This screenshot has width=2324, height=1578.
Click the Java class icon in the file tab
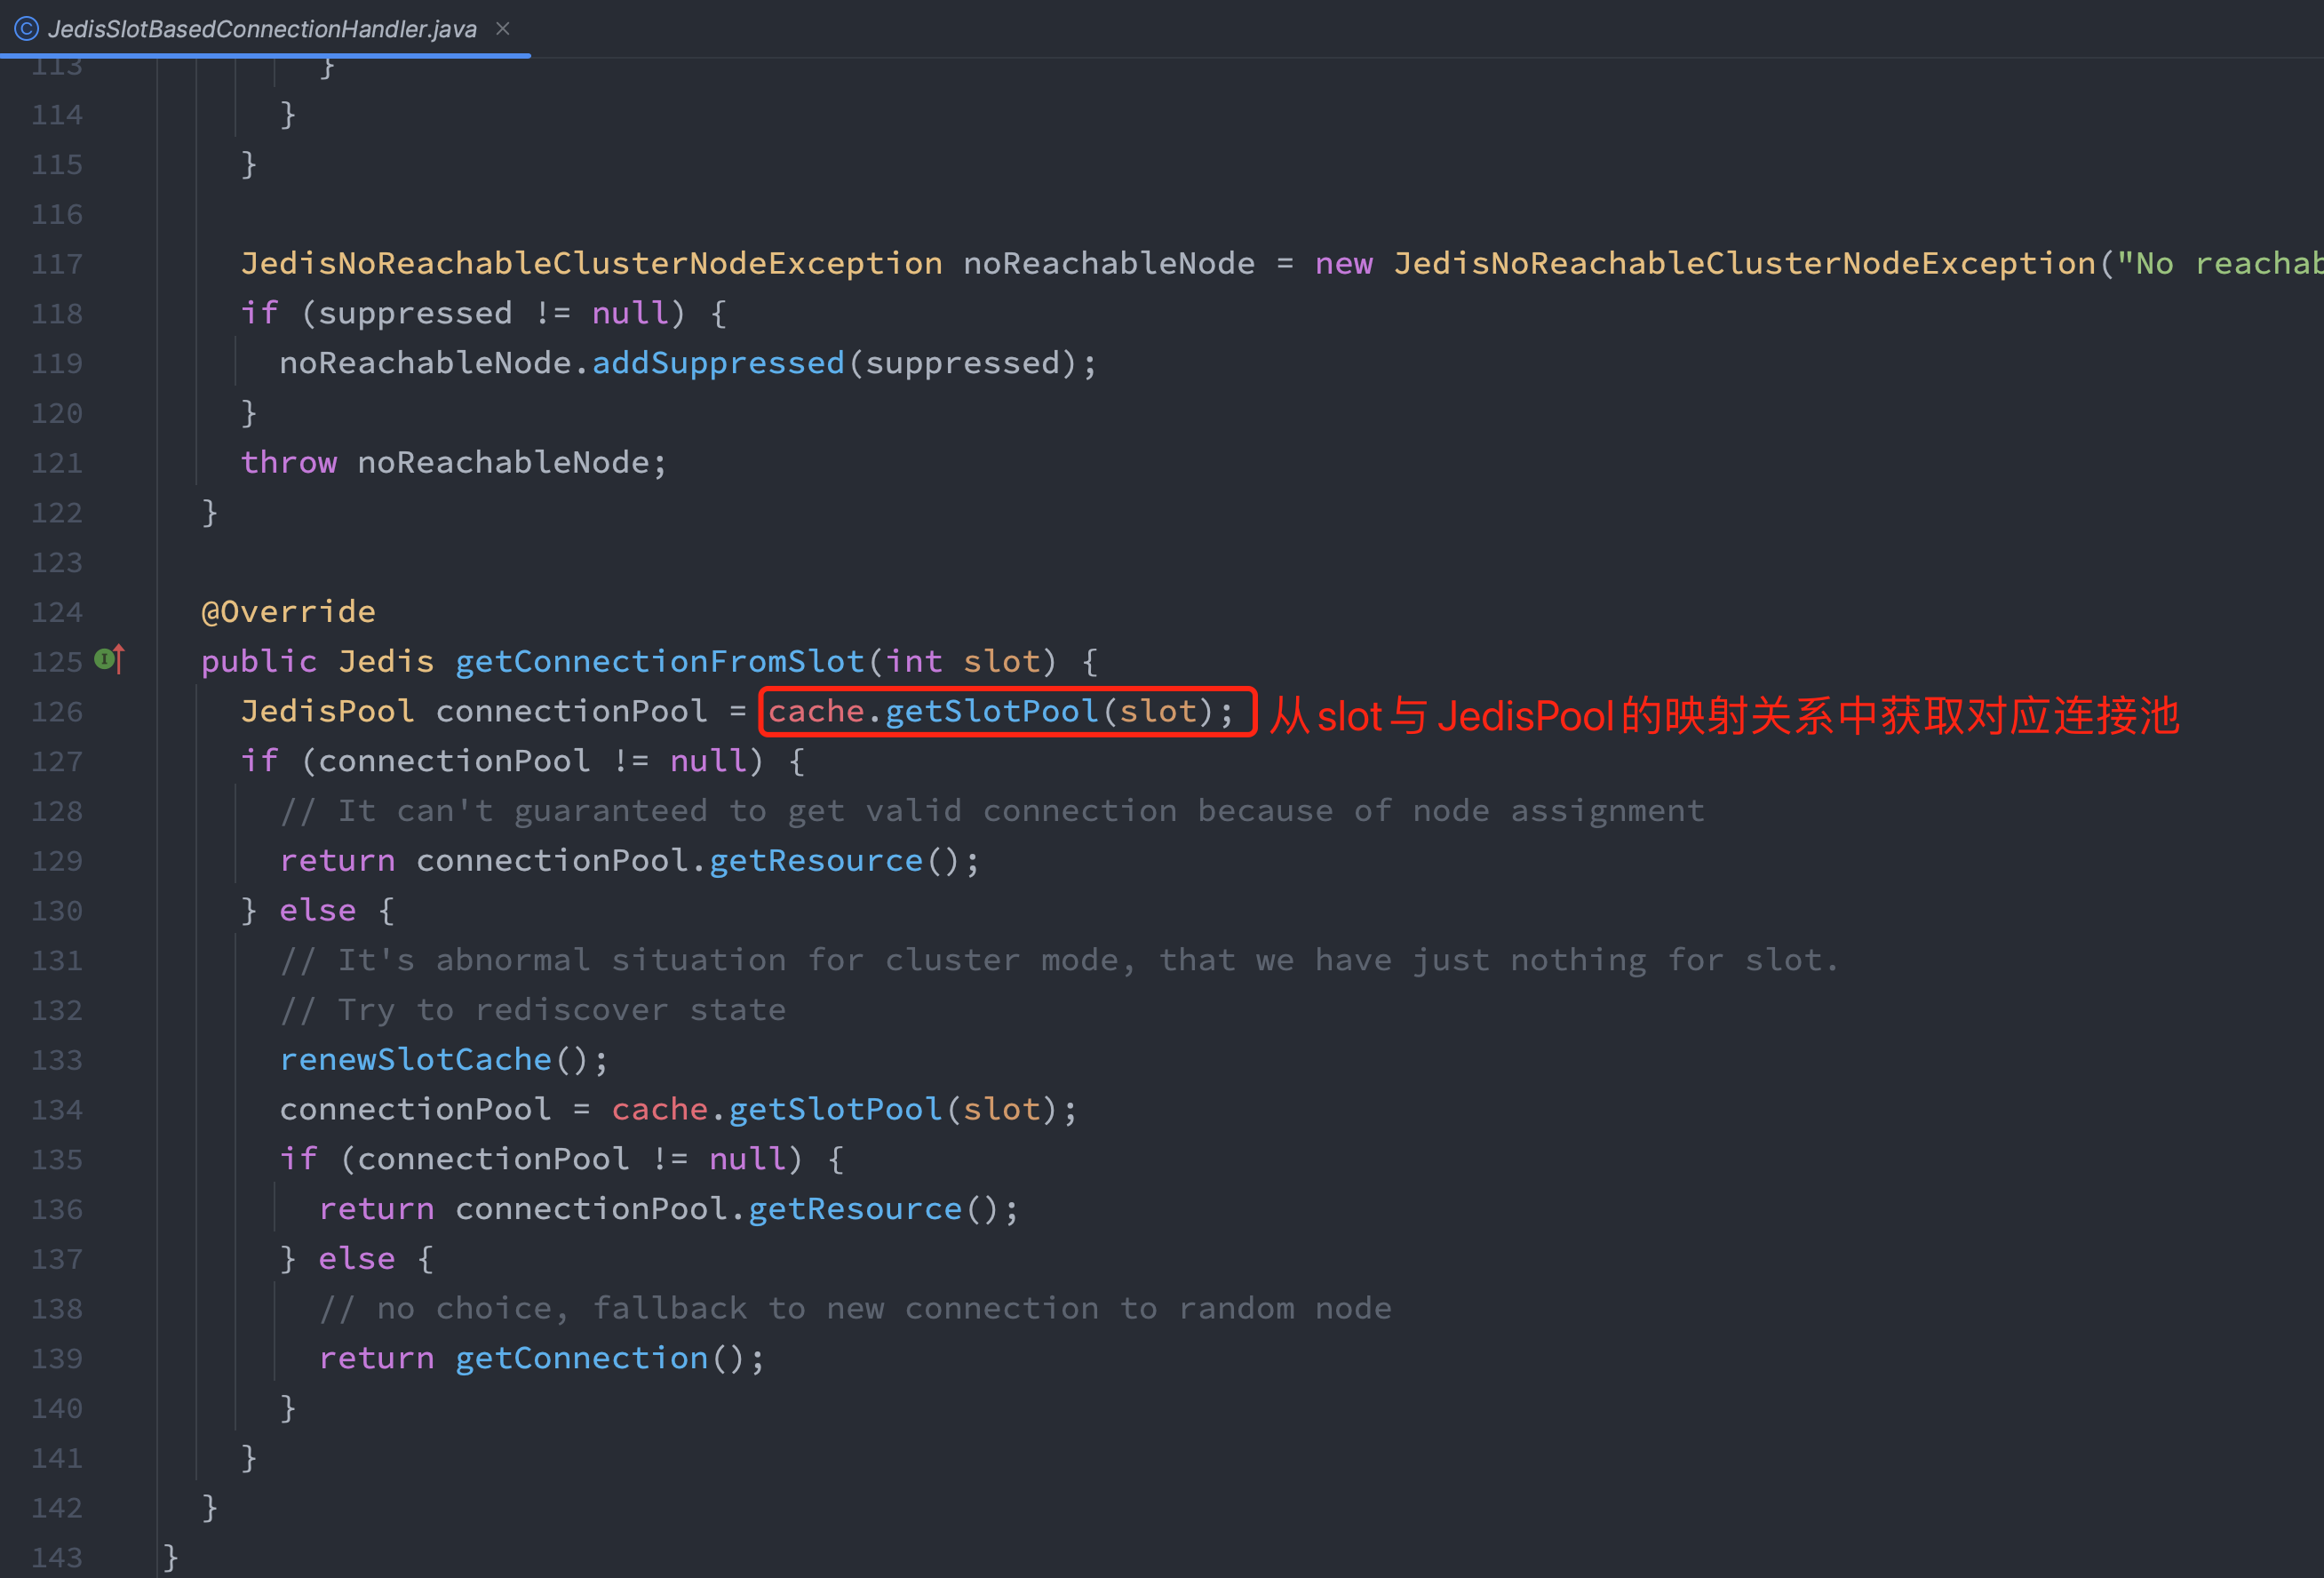27,29
